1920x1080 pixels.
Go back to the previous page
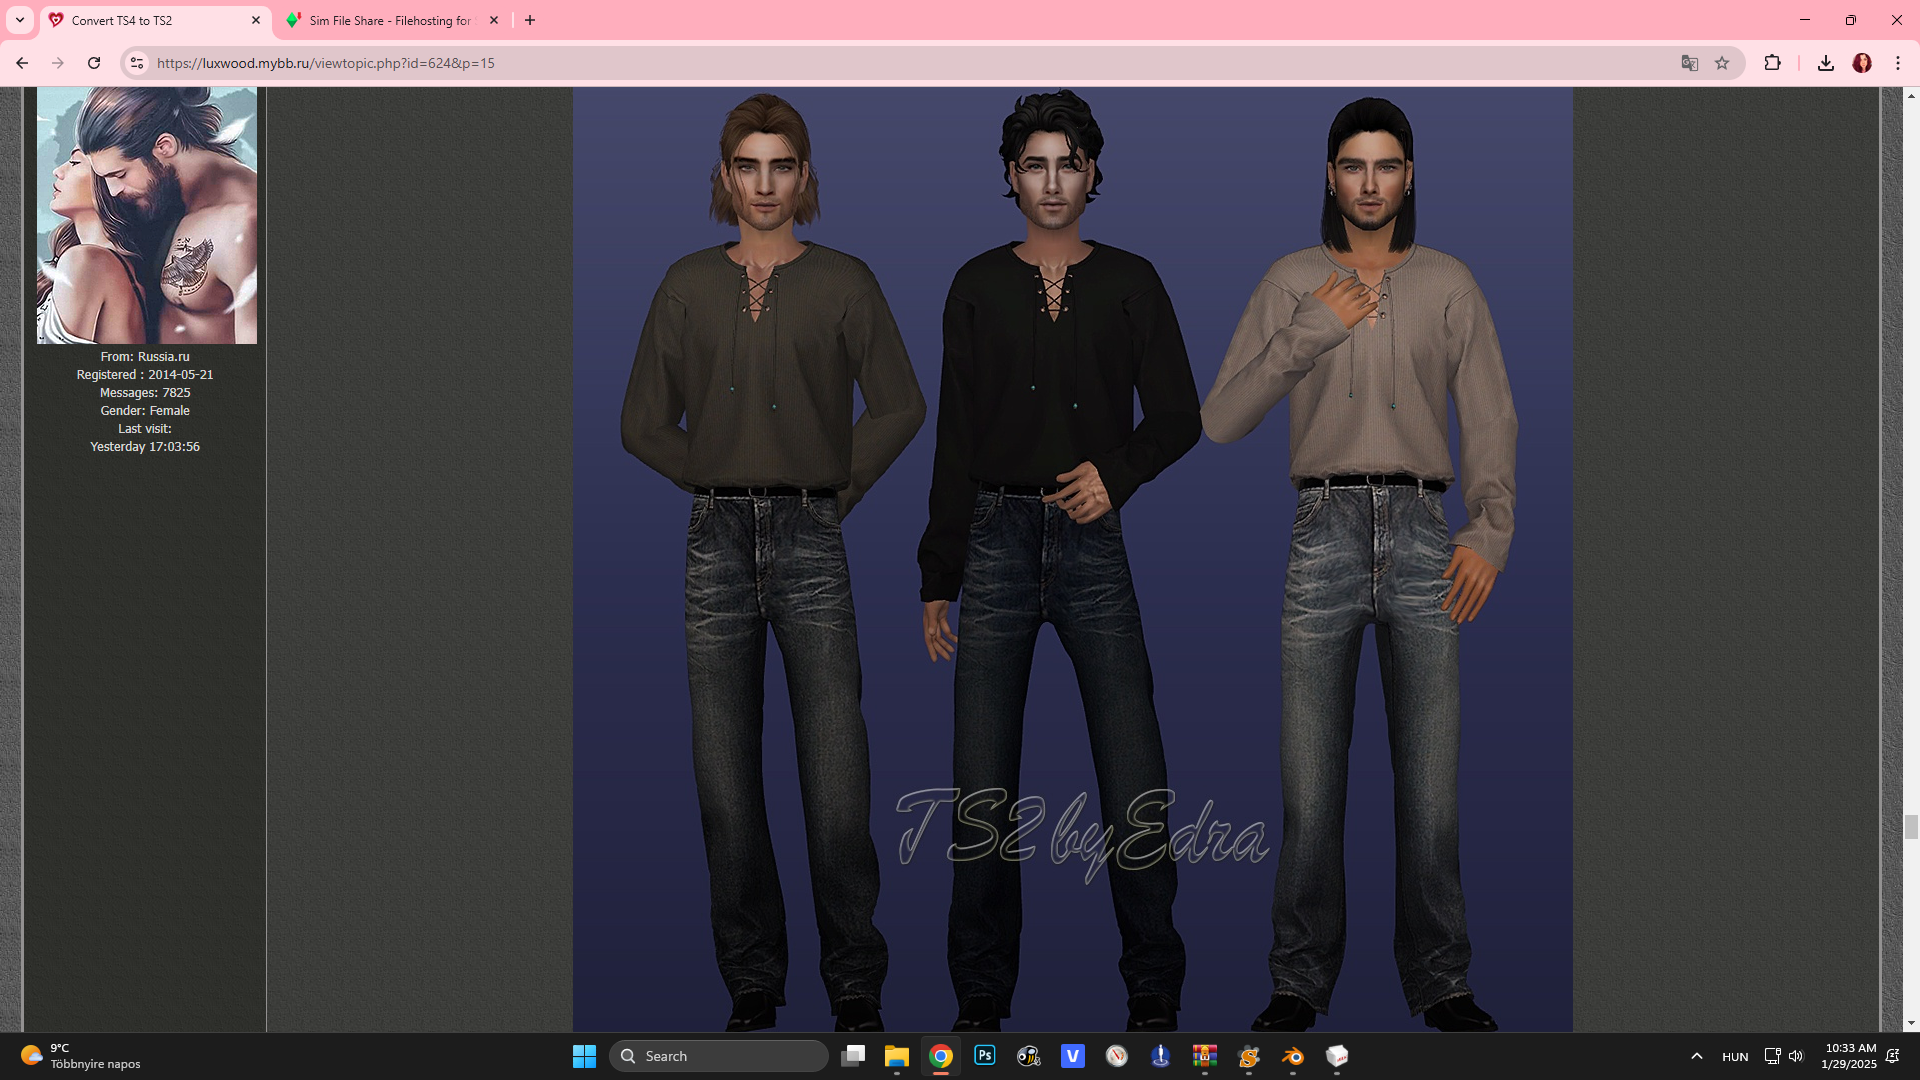(22, 63)
